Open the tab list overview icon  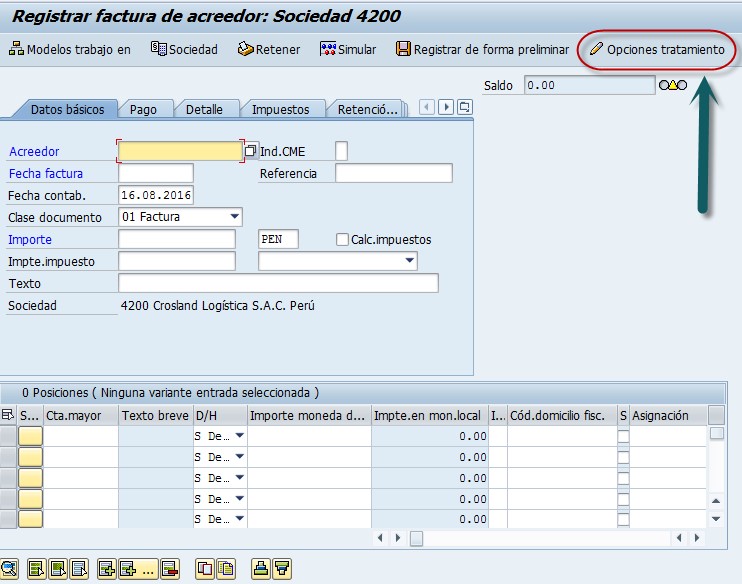click(465, 107)
